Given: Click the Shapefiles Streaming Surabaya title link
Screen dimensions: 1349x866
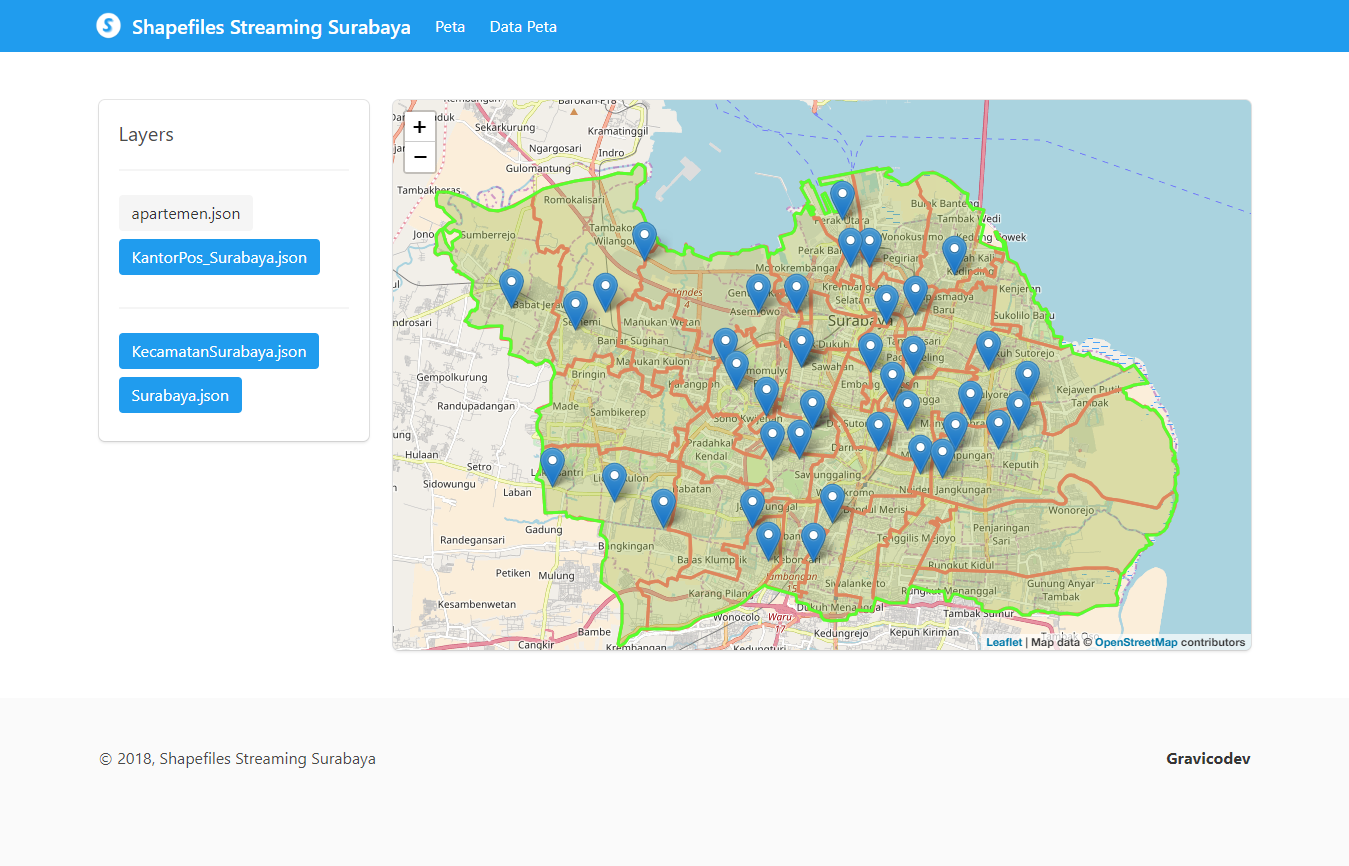Looking at the screenshot, I should pos(271,27).
